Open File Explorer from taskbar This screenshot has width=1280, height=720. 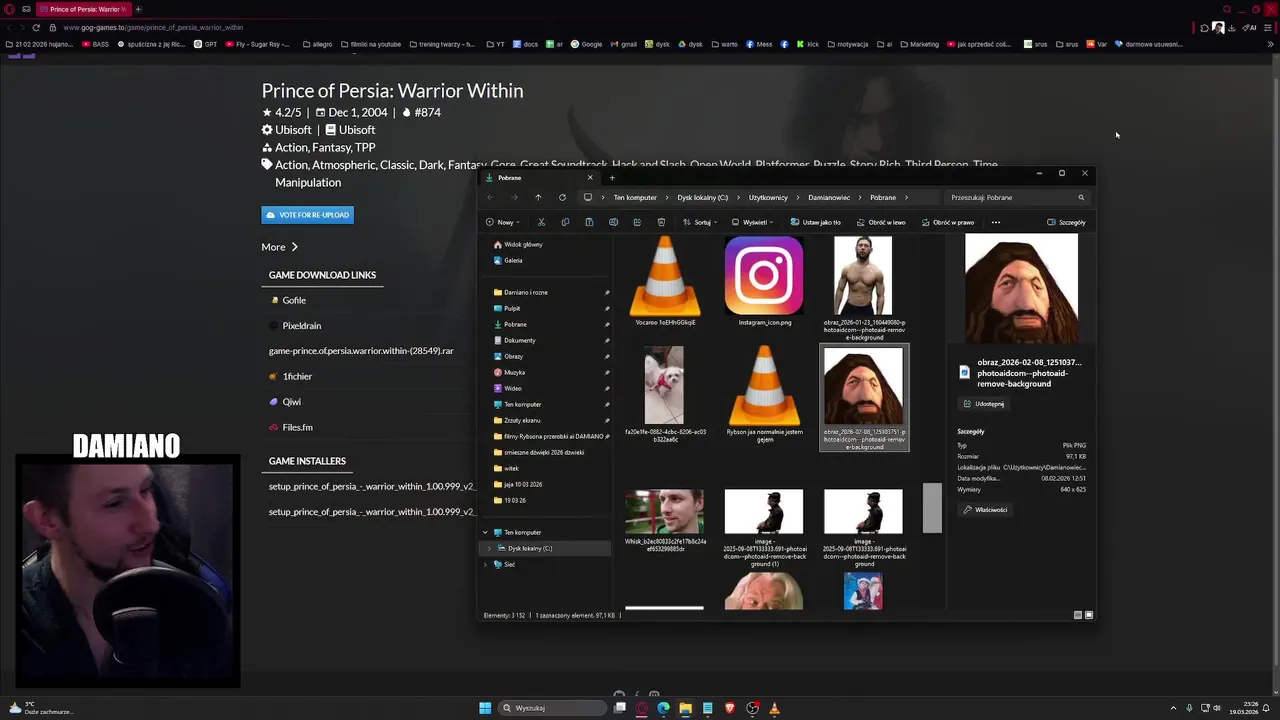coord(685,708)
